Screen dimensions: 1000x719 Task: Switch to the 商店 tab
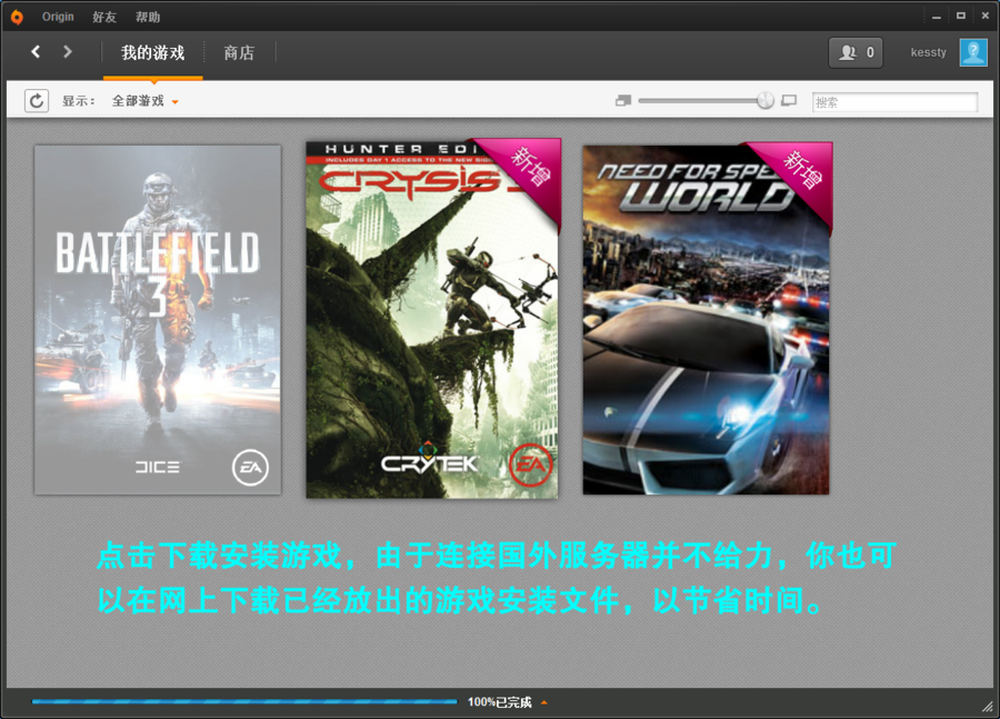click(x=239, y=53)
